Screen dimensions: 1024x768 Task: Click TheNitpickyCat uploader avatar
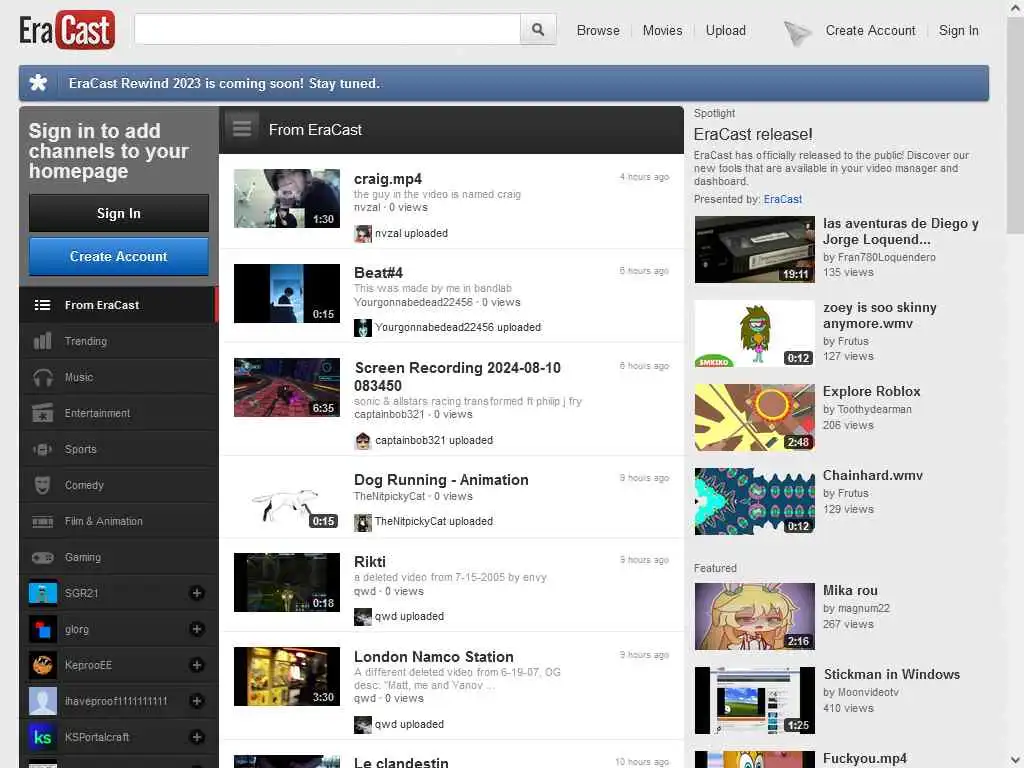[362, 522]
